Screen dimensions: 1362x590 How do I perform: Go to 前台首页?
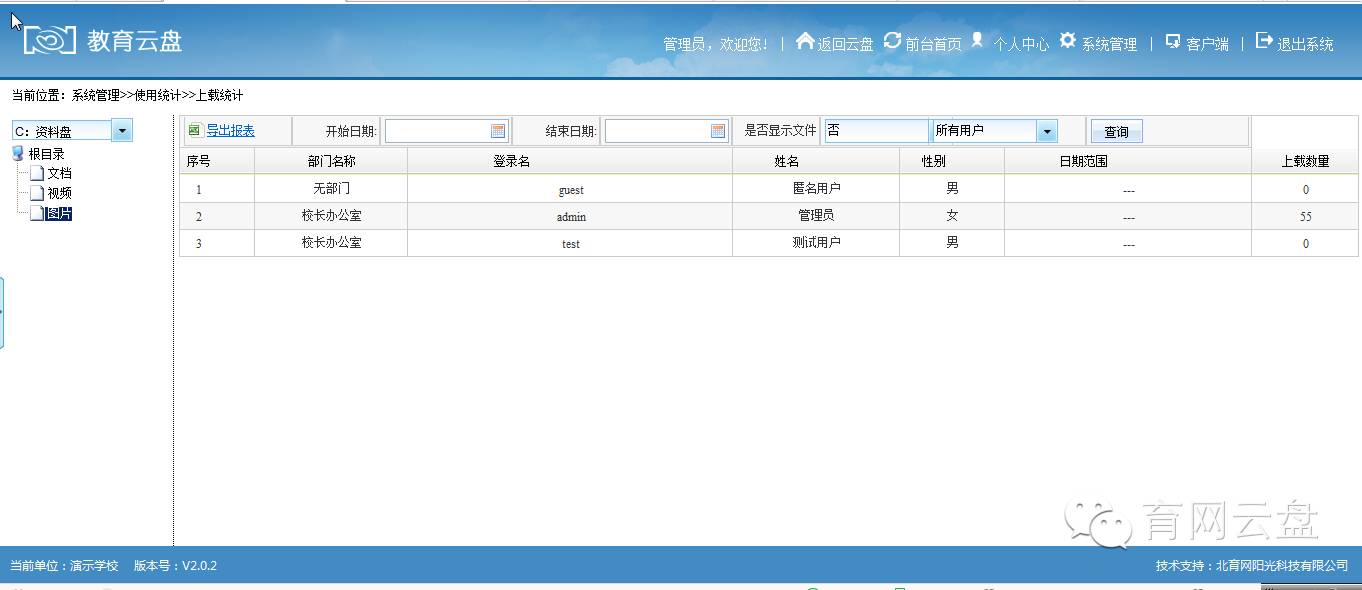click(x=933, y=44)
